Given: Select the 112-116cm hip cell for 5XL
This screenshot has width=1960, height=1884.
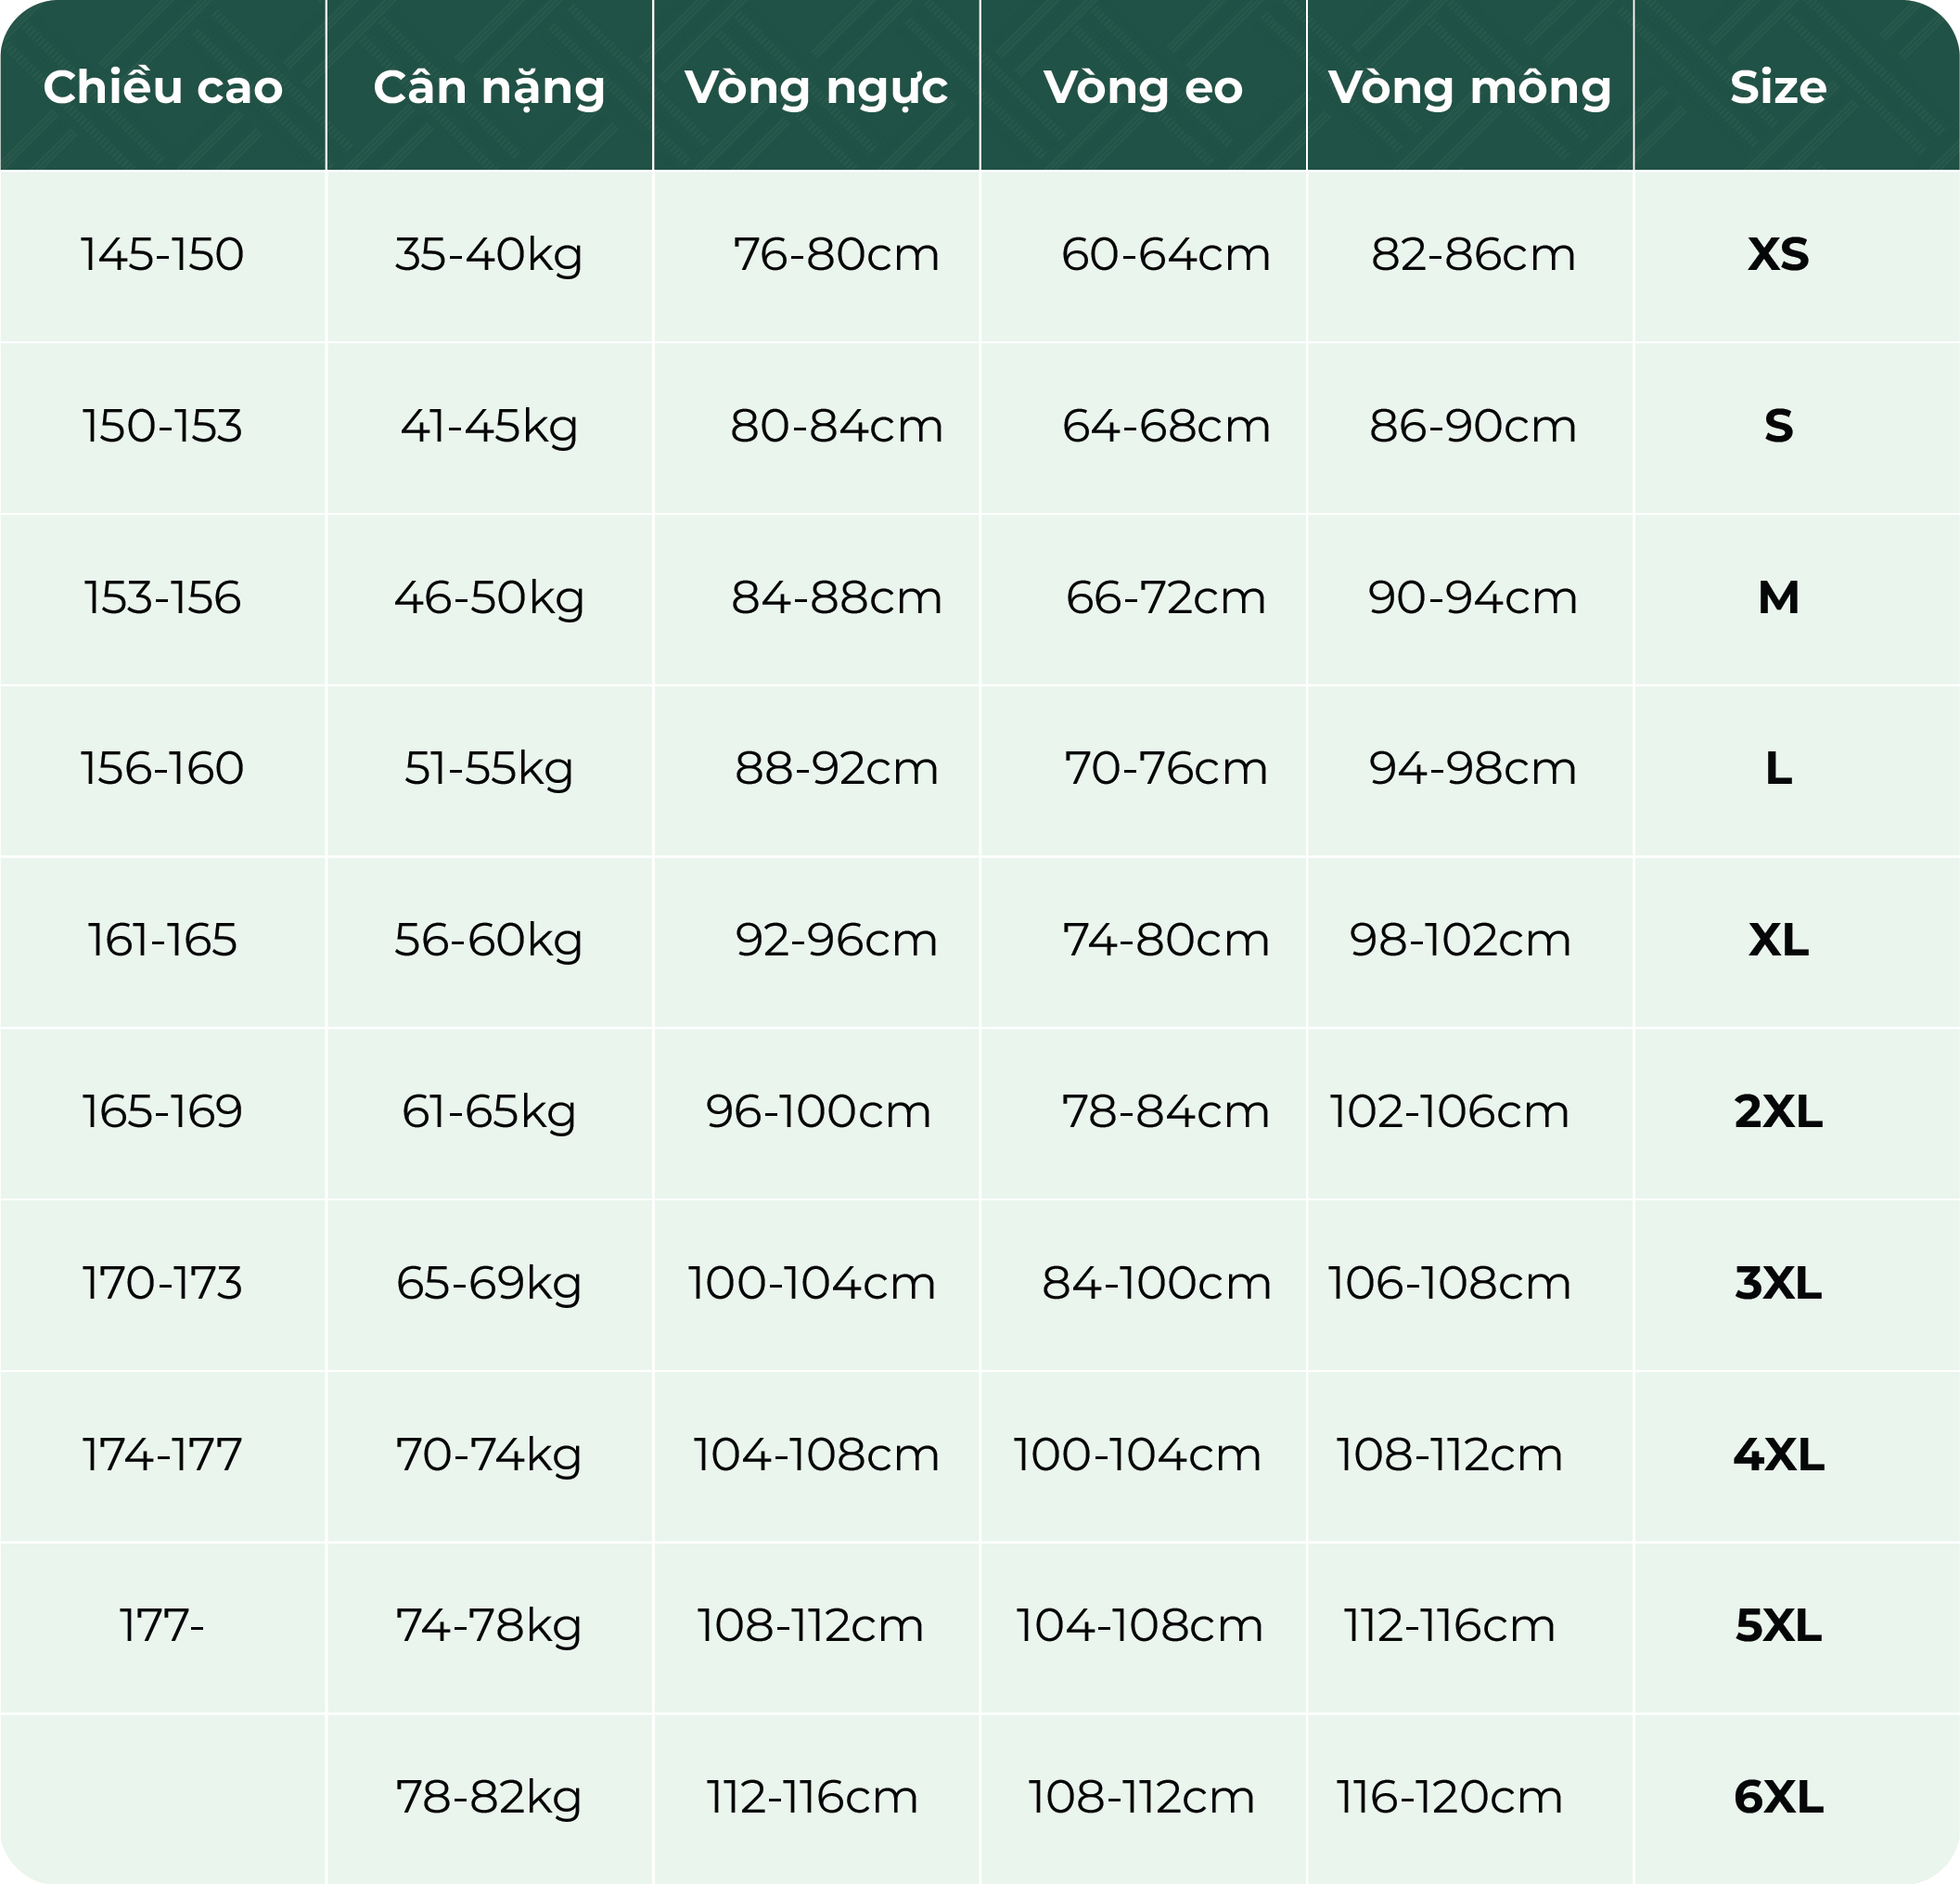Looking at the screenshot, I should click(1449, 1626).
